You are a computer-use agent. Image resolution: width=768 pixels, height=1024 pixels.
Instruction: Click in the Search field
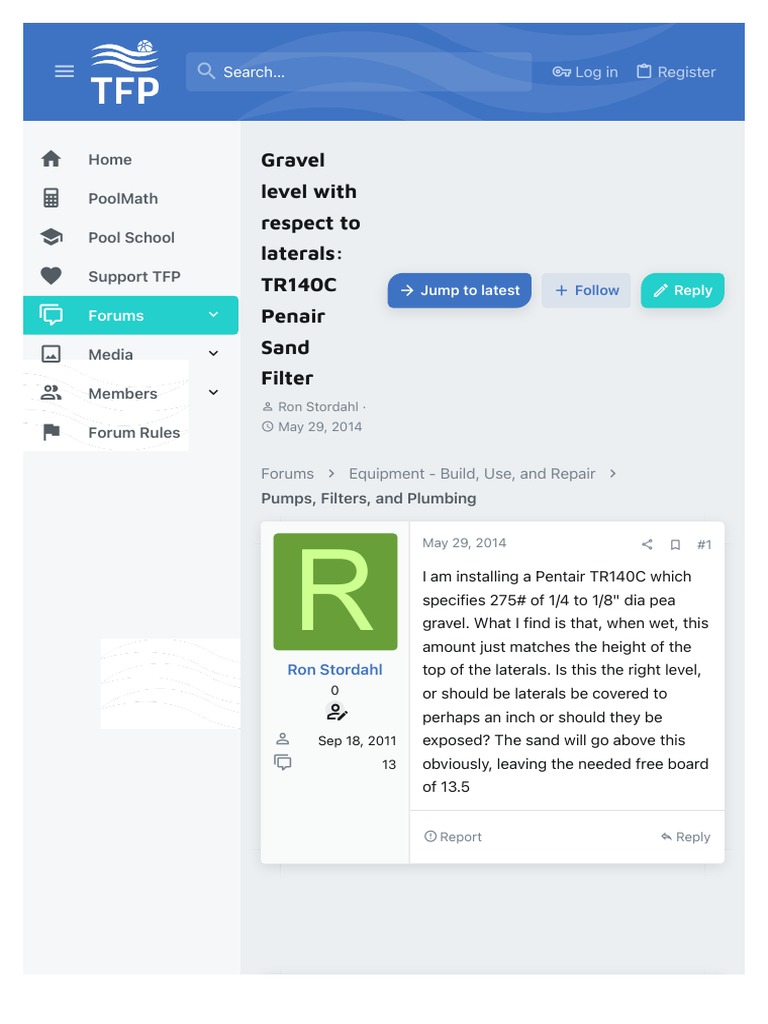359,72
